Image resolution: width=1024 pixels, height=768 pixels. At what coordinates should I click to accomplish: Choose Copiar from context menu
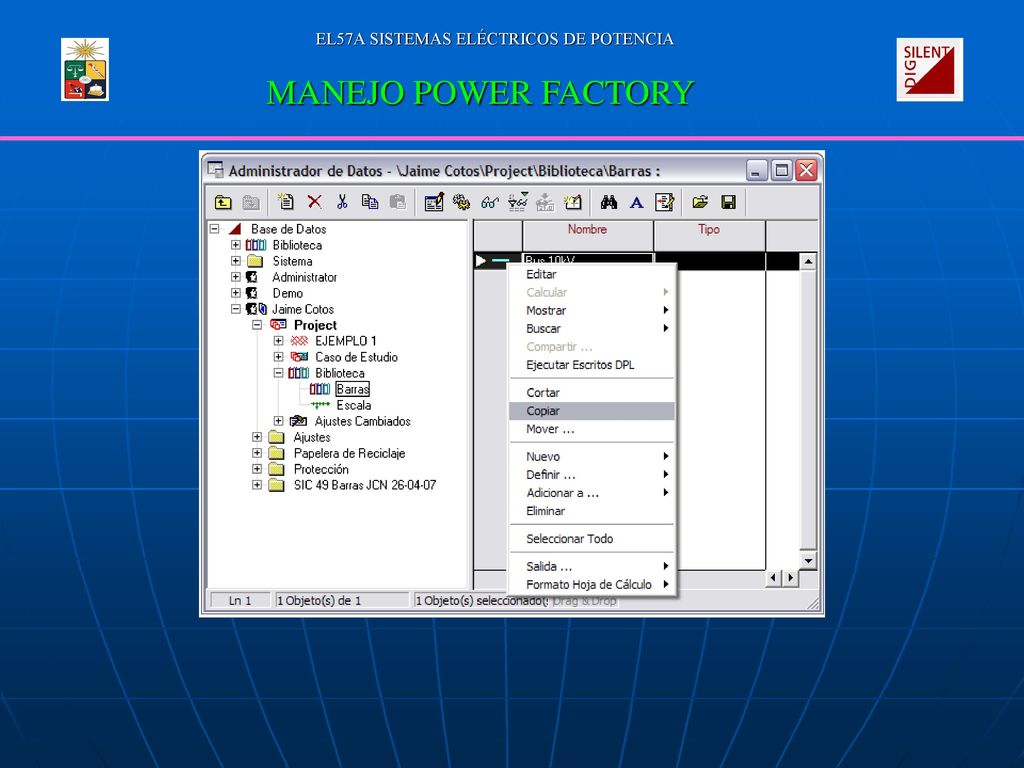pos(592,411)
